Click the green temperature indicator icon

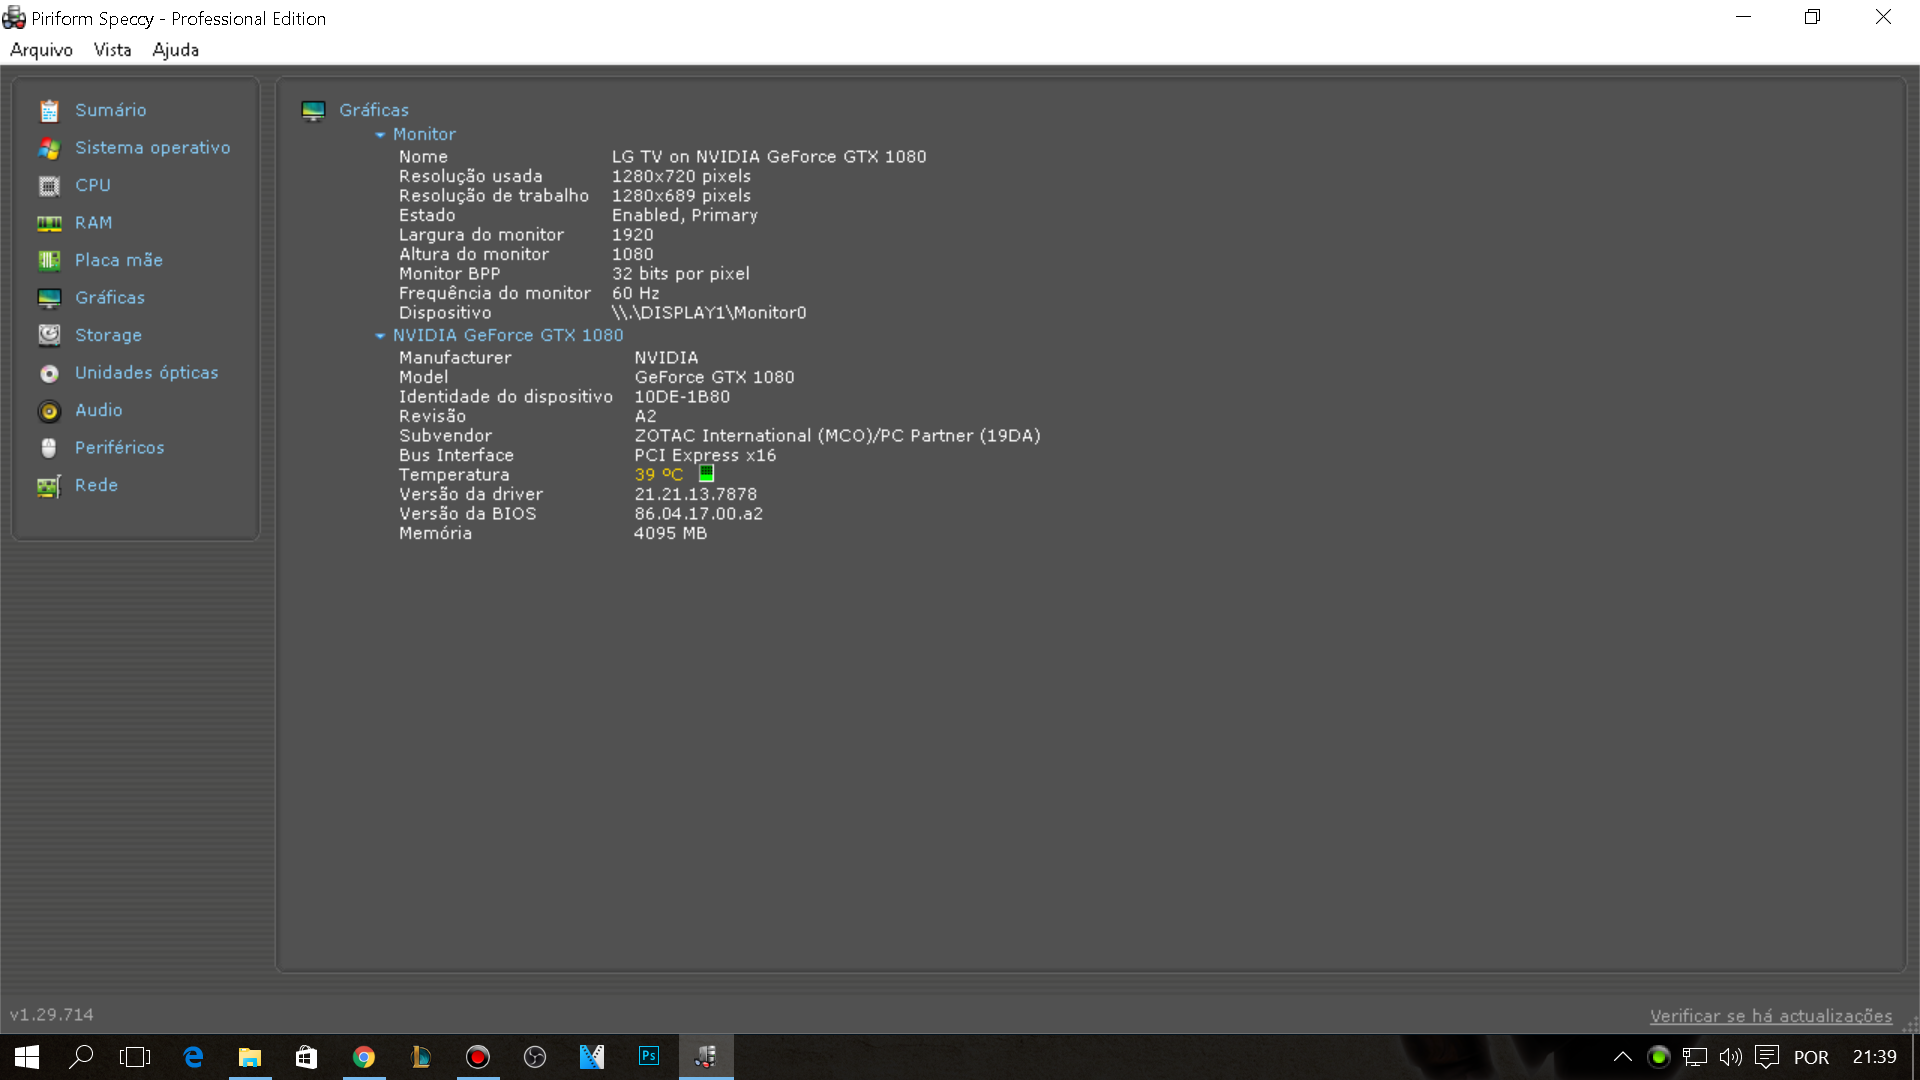pos(706,473)
